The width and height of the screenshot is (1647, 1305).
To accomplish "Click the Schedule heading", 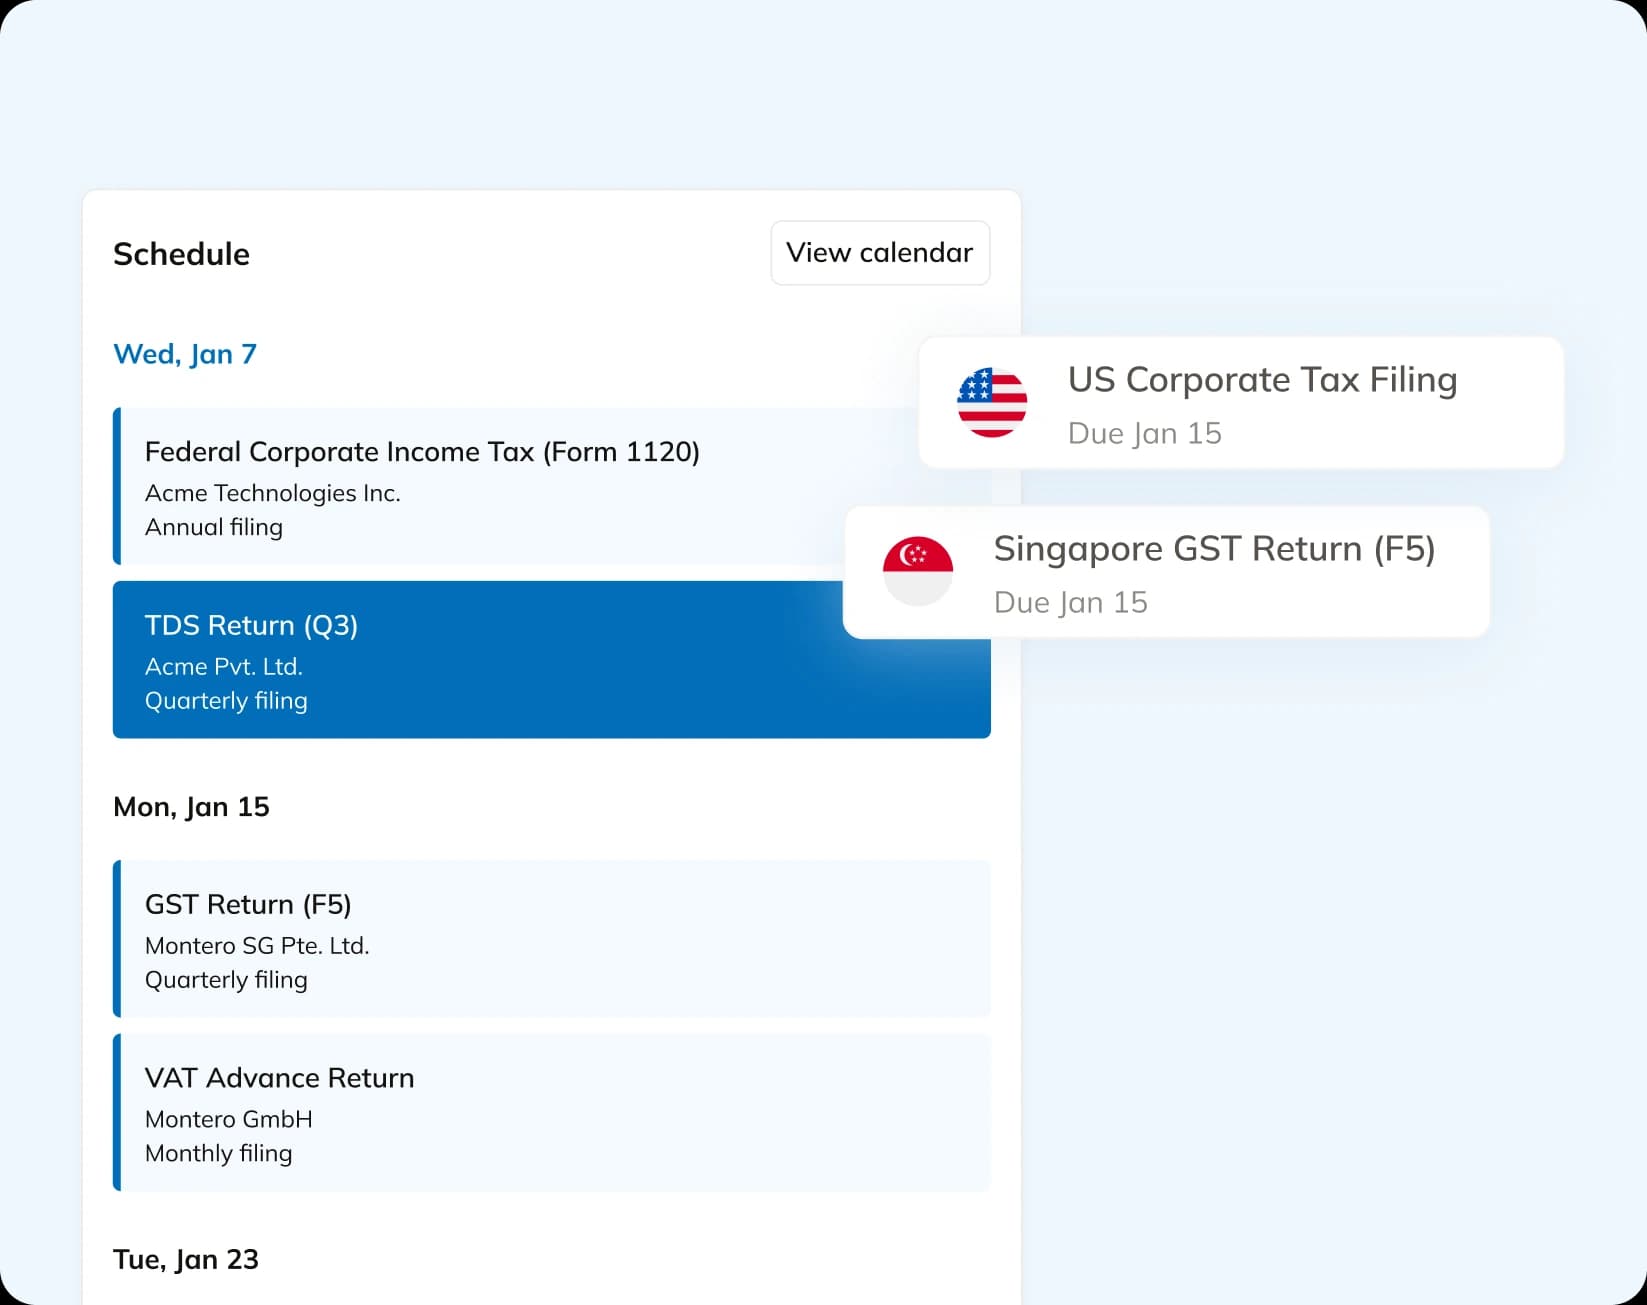I will coord(181,254).
